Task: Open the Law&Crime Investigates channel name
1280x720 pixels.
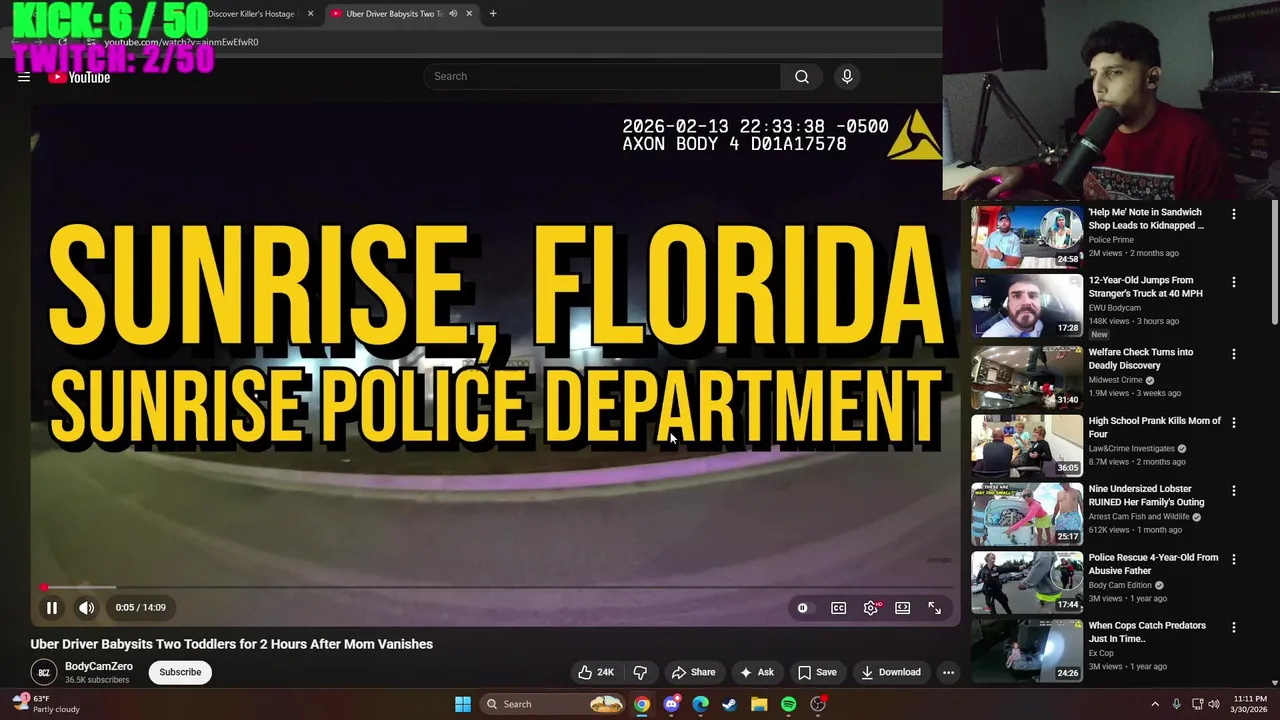Action: click(x=1131, y=449)
